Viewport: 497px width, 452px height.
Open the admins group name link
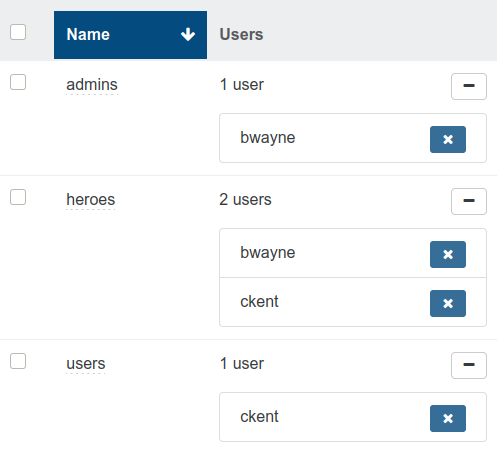coord(92,85)
